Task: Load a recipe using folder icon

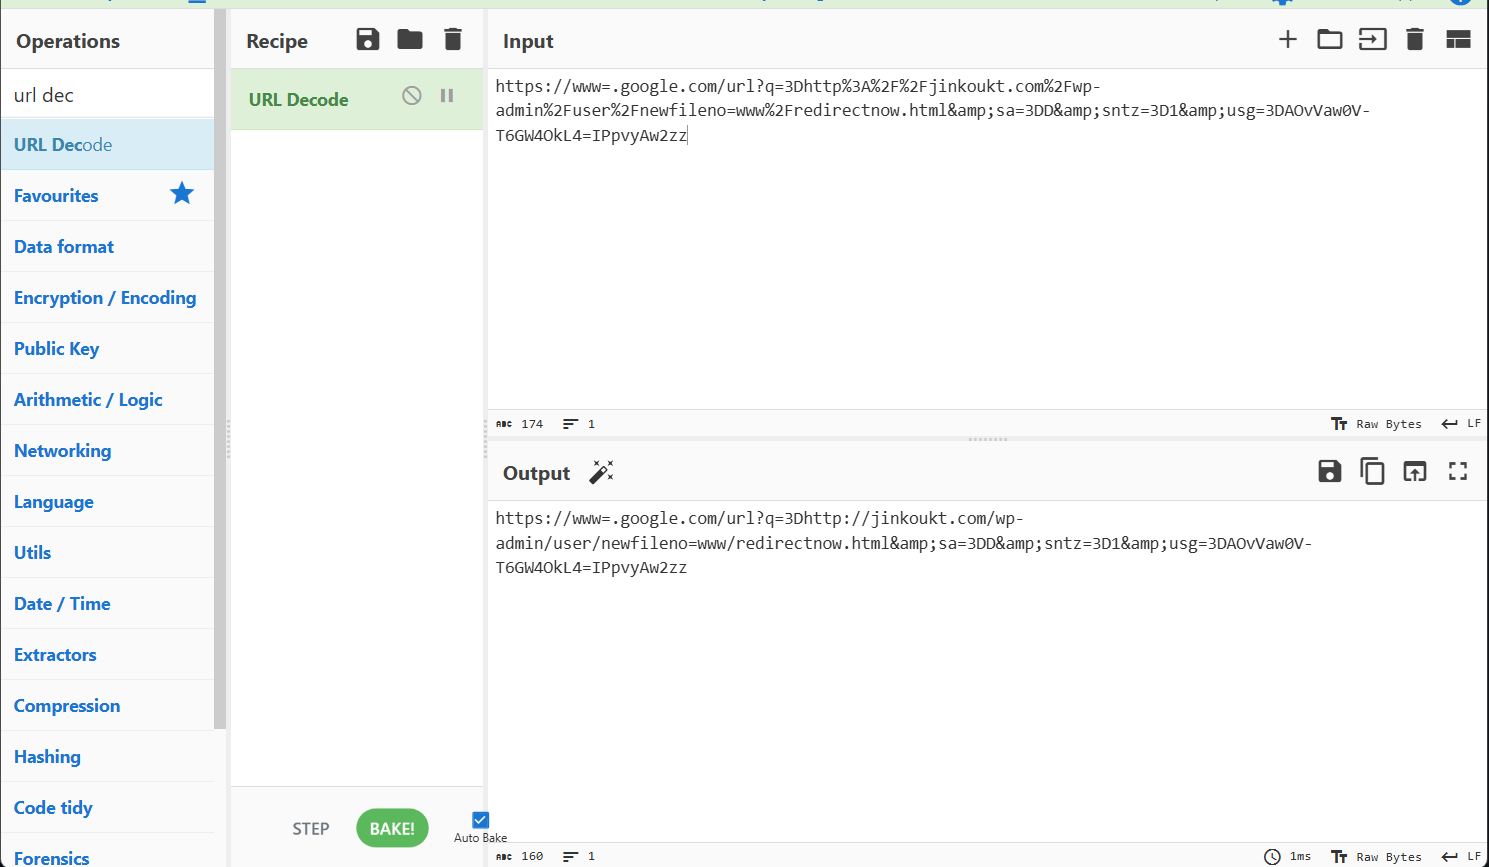Action: [410, 40]
